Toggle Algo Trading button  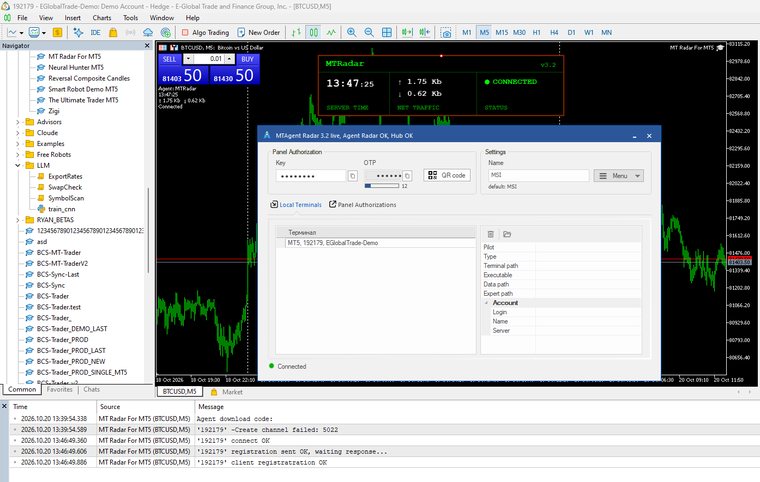tap(205, 32)
